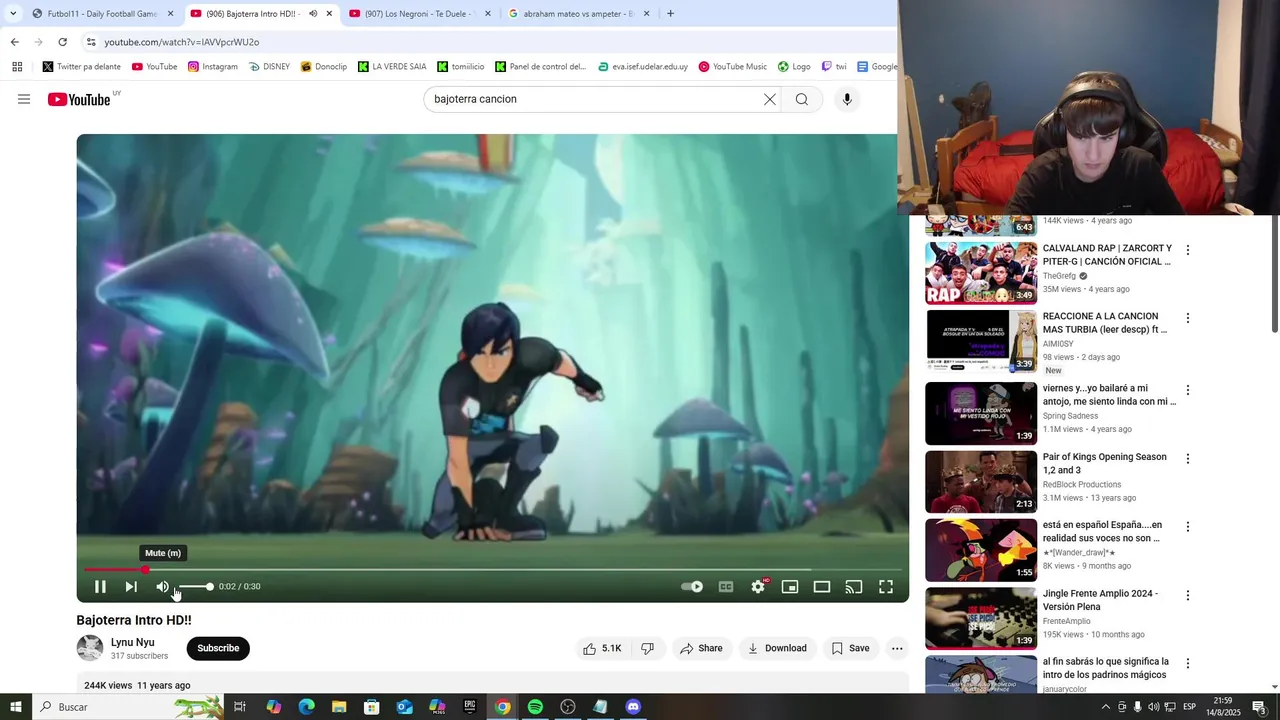Save video to a playlist
Image resolution: width=1280 pixels, height=720 pixels.
(x=851, y=648)
